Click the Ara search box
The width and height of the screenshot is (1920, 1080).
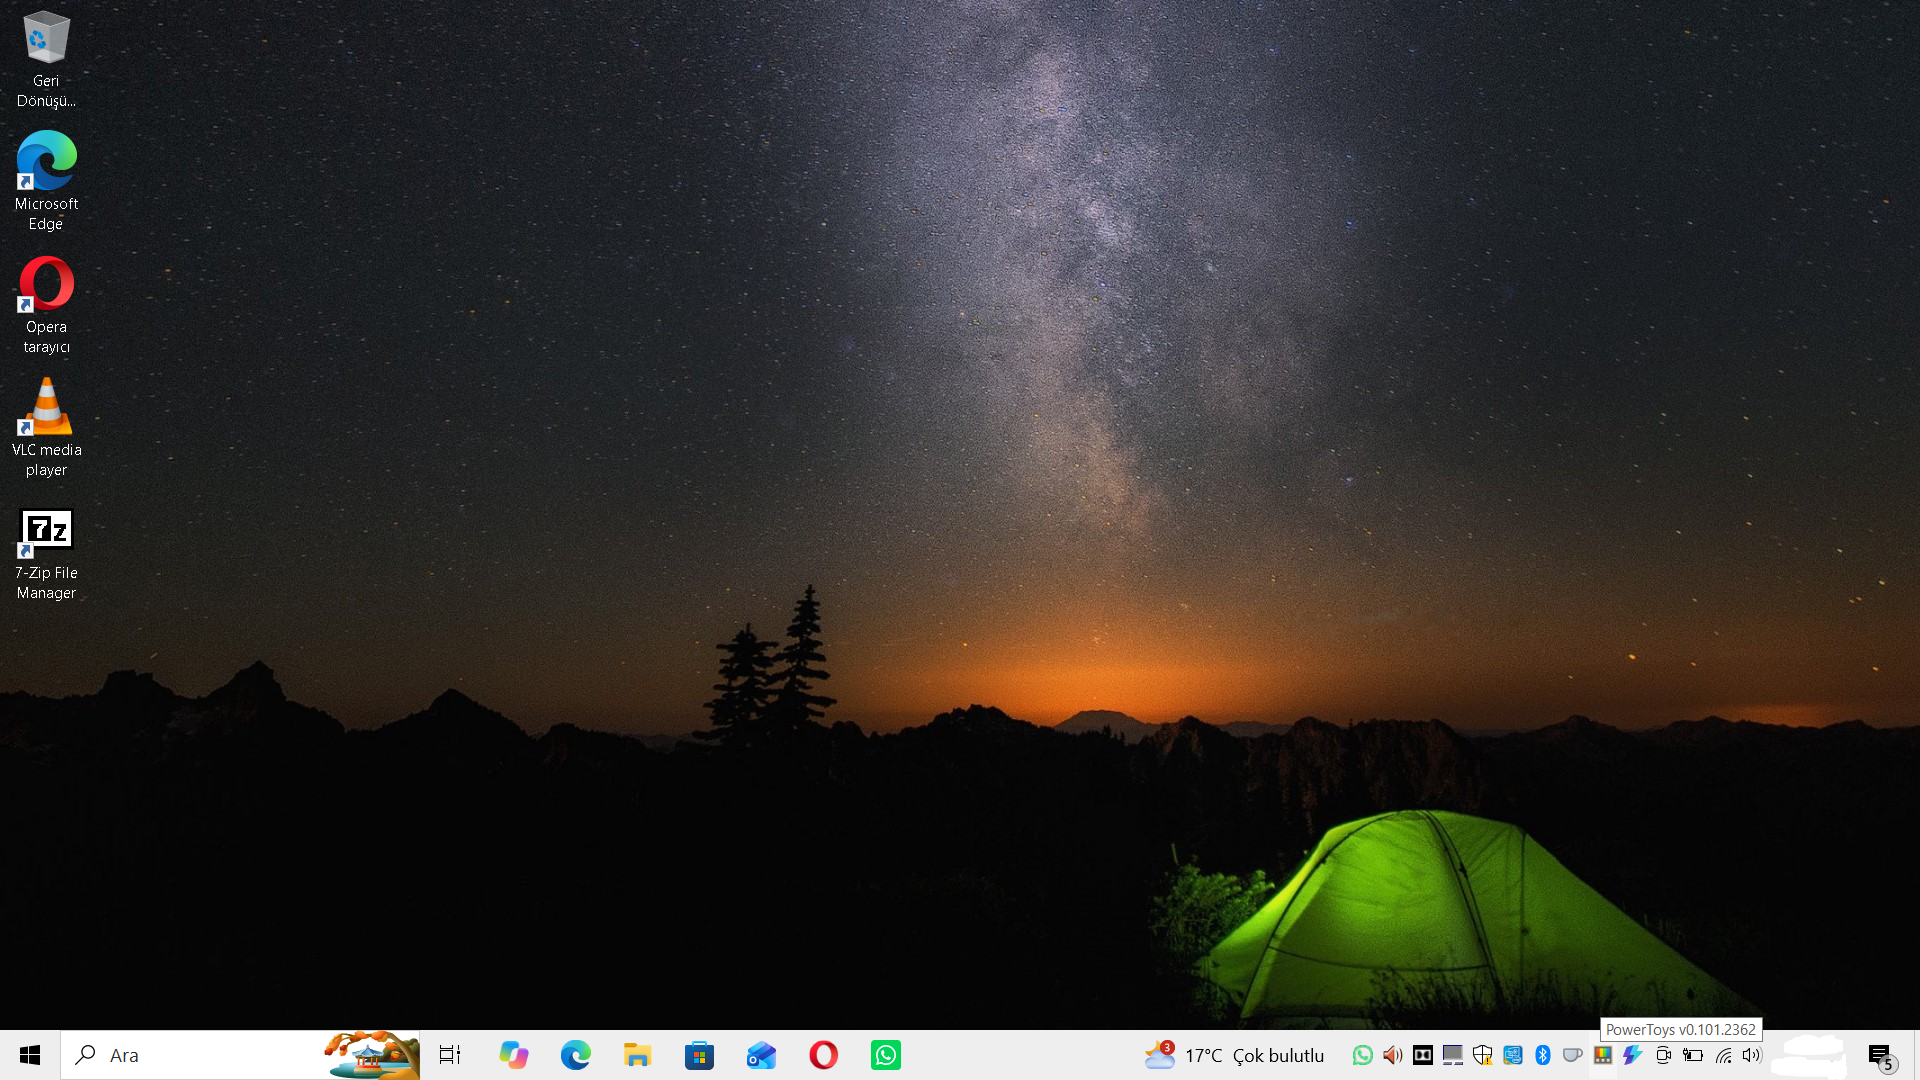tap(240, 1055)
